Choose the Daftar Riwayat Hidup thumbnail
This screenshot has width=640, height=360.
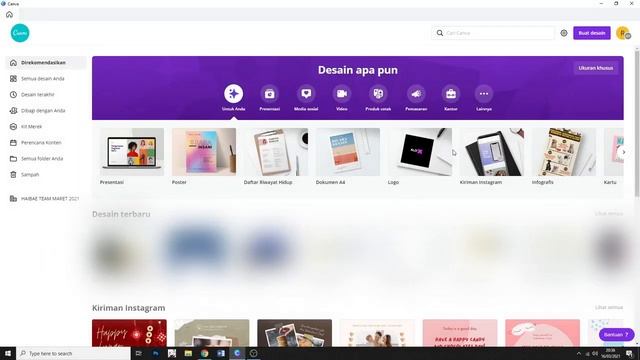(x=276, y=152)
